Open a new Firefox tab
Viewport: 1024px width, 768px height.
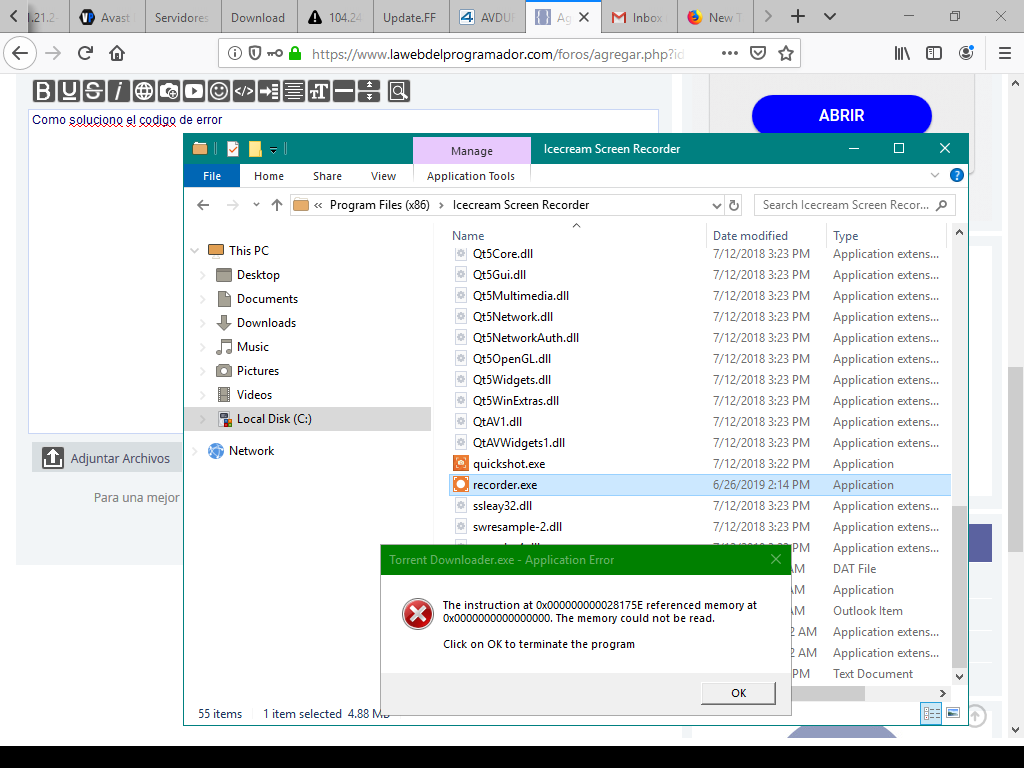797,16
